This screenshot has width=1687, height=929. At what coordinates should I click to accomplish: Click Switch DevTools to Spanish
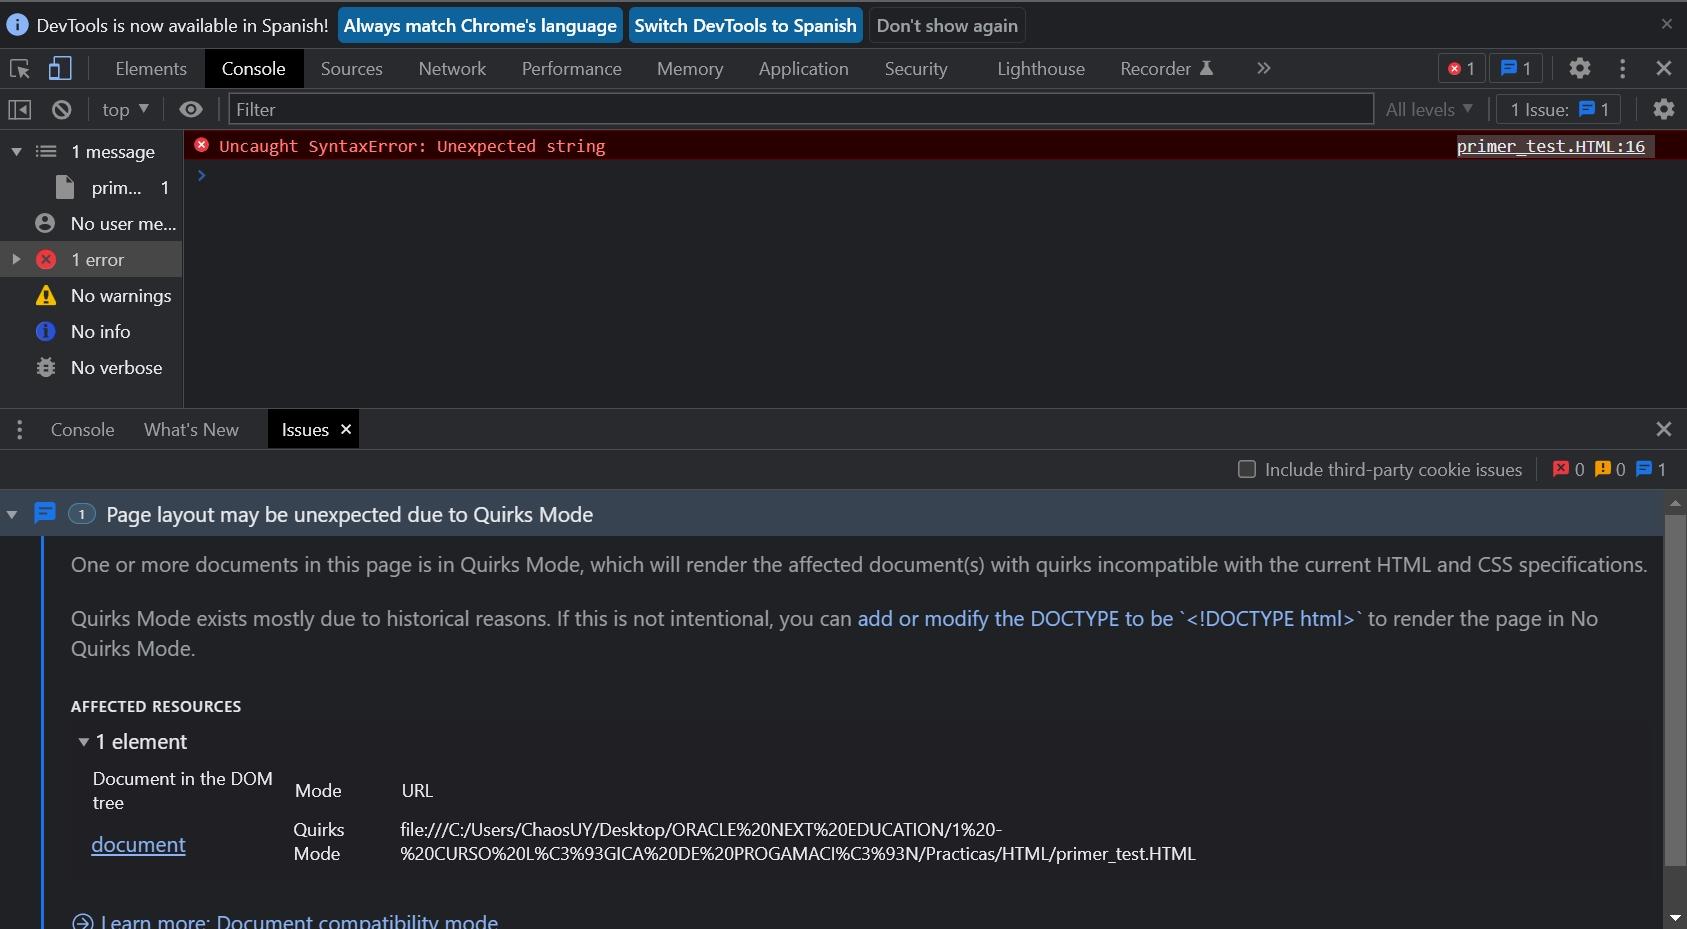tap(745, 25)
